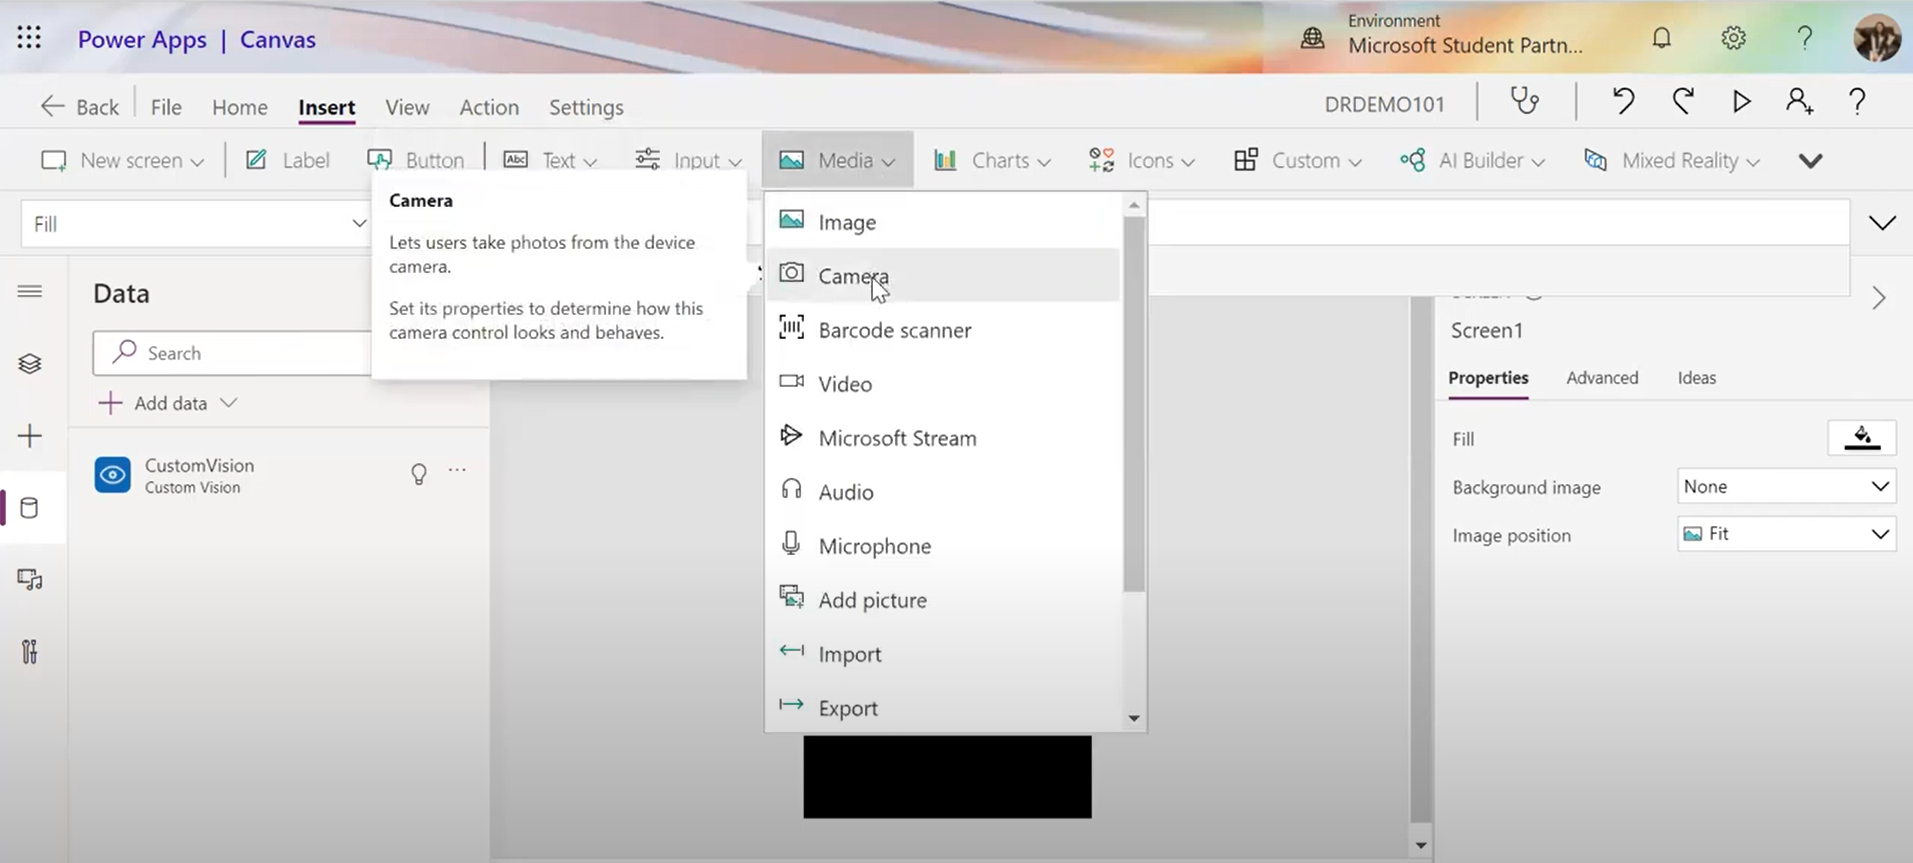Switch to the Advanced properties tab

click(1602, 378)
